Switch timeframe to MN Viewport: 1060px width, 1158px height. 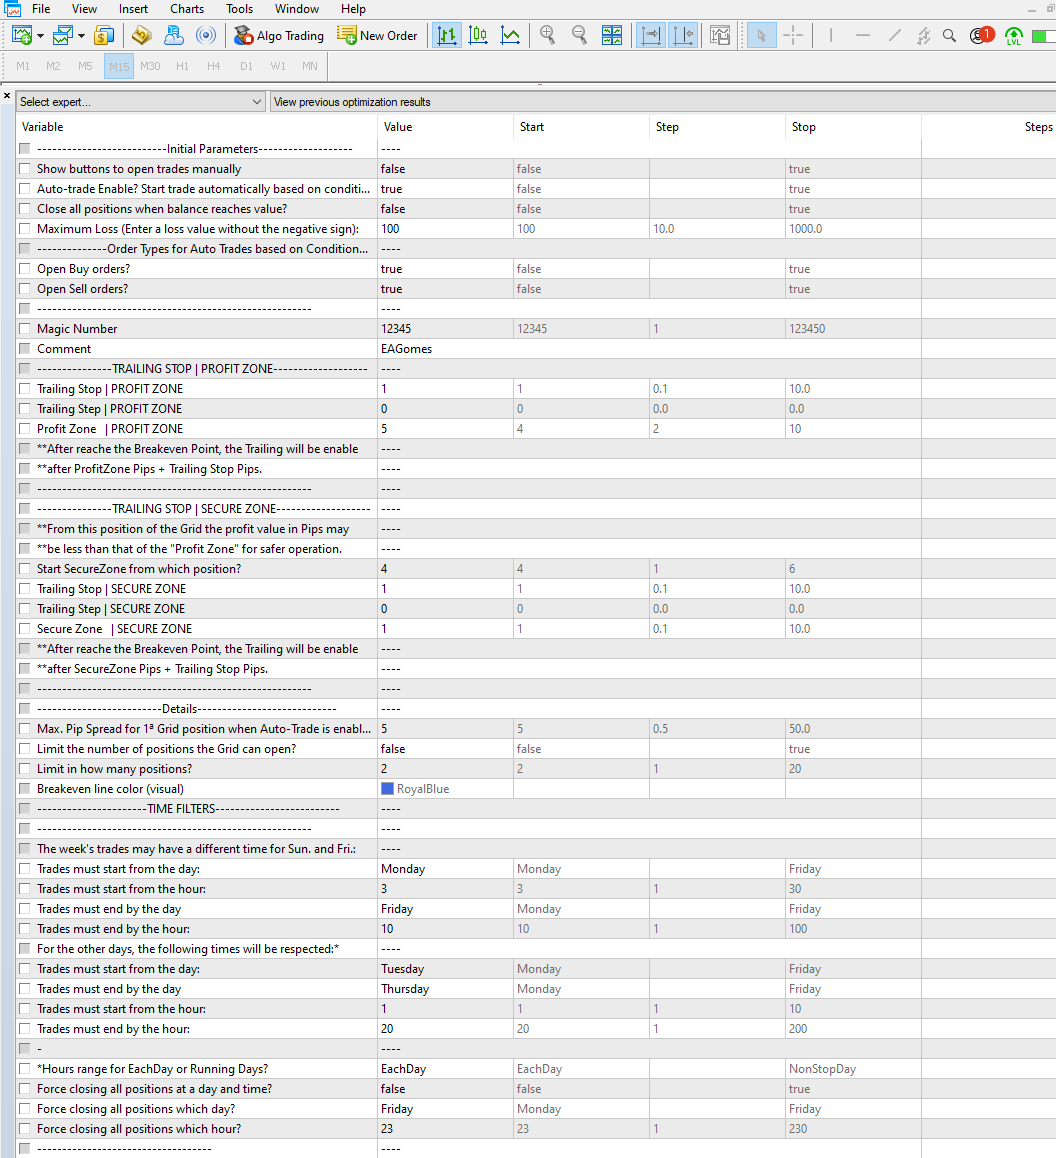point(310,66)
